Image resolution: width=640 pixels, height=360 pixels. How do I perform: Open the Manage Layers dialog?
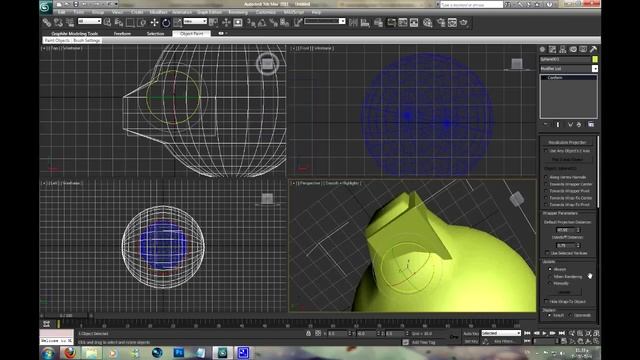[378, 22]
